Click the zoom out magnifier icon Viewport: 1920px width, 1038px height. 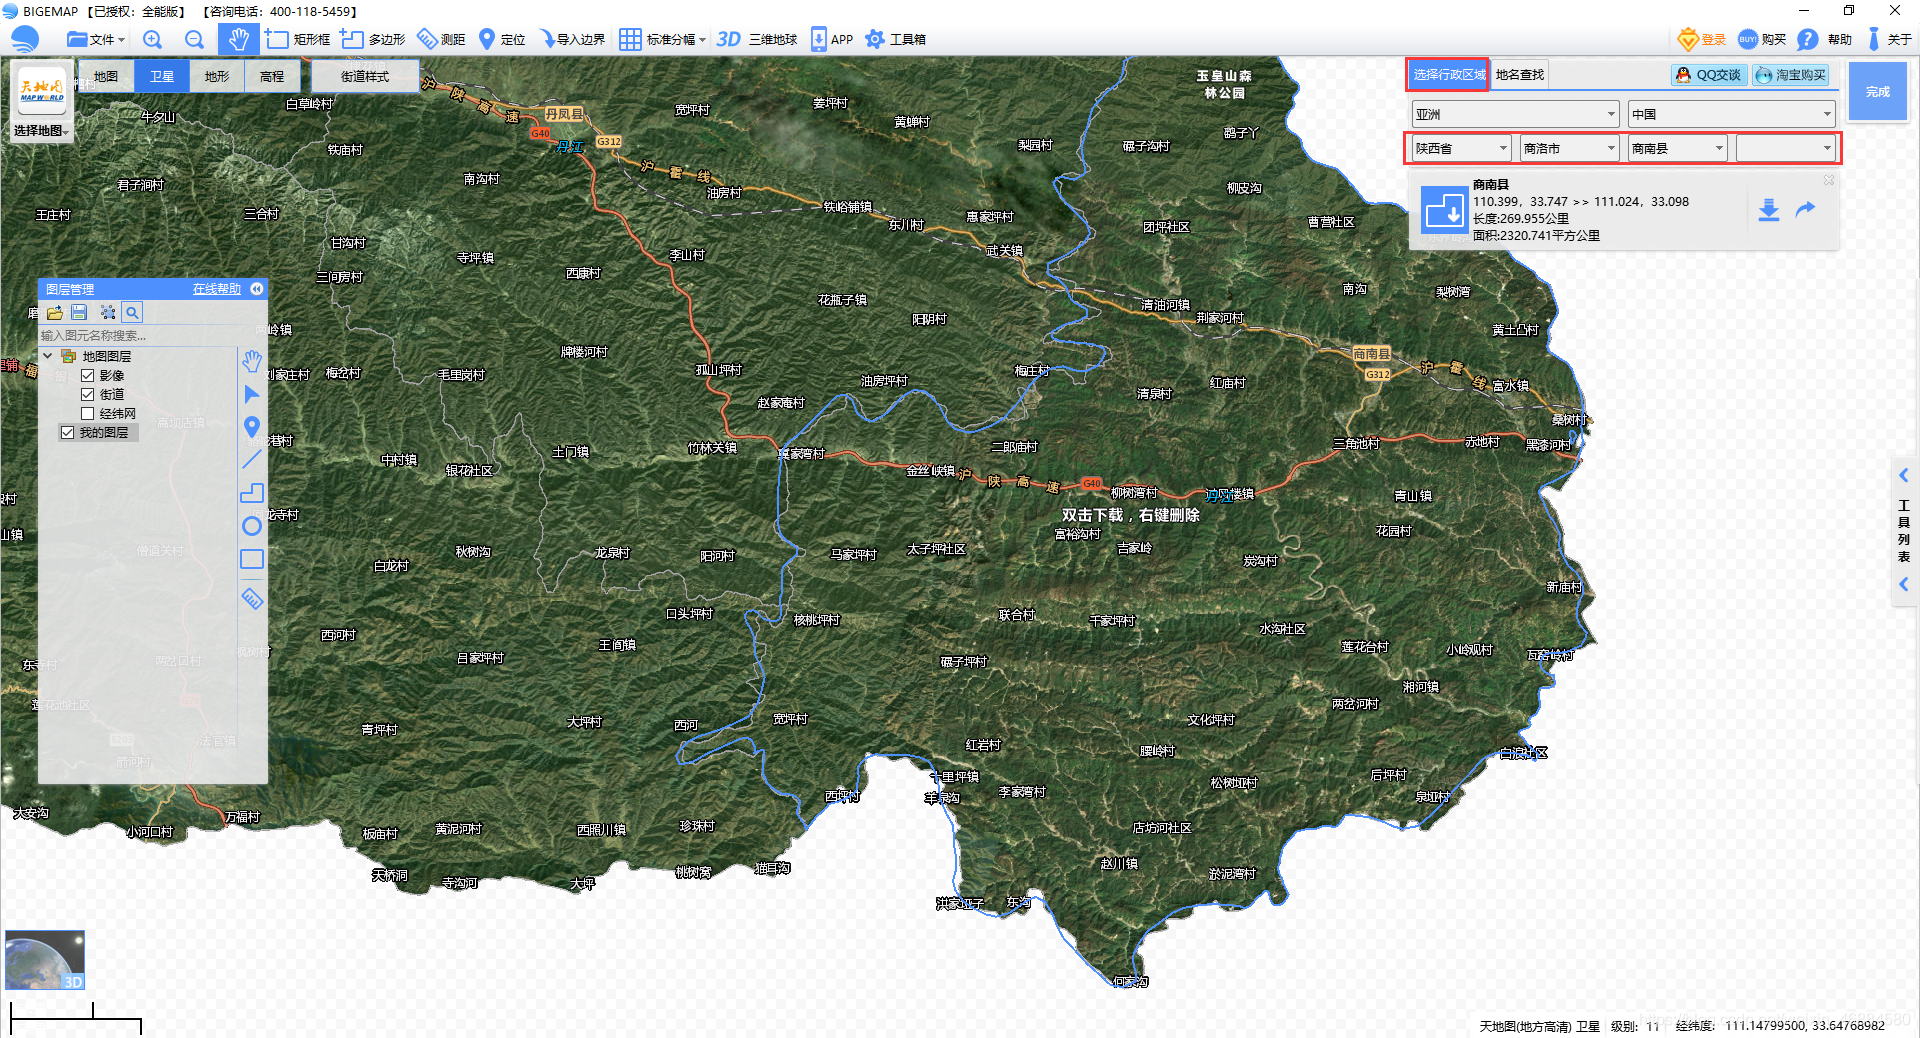click(x=194, y=39)
